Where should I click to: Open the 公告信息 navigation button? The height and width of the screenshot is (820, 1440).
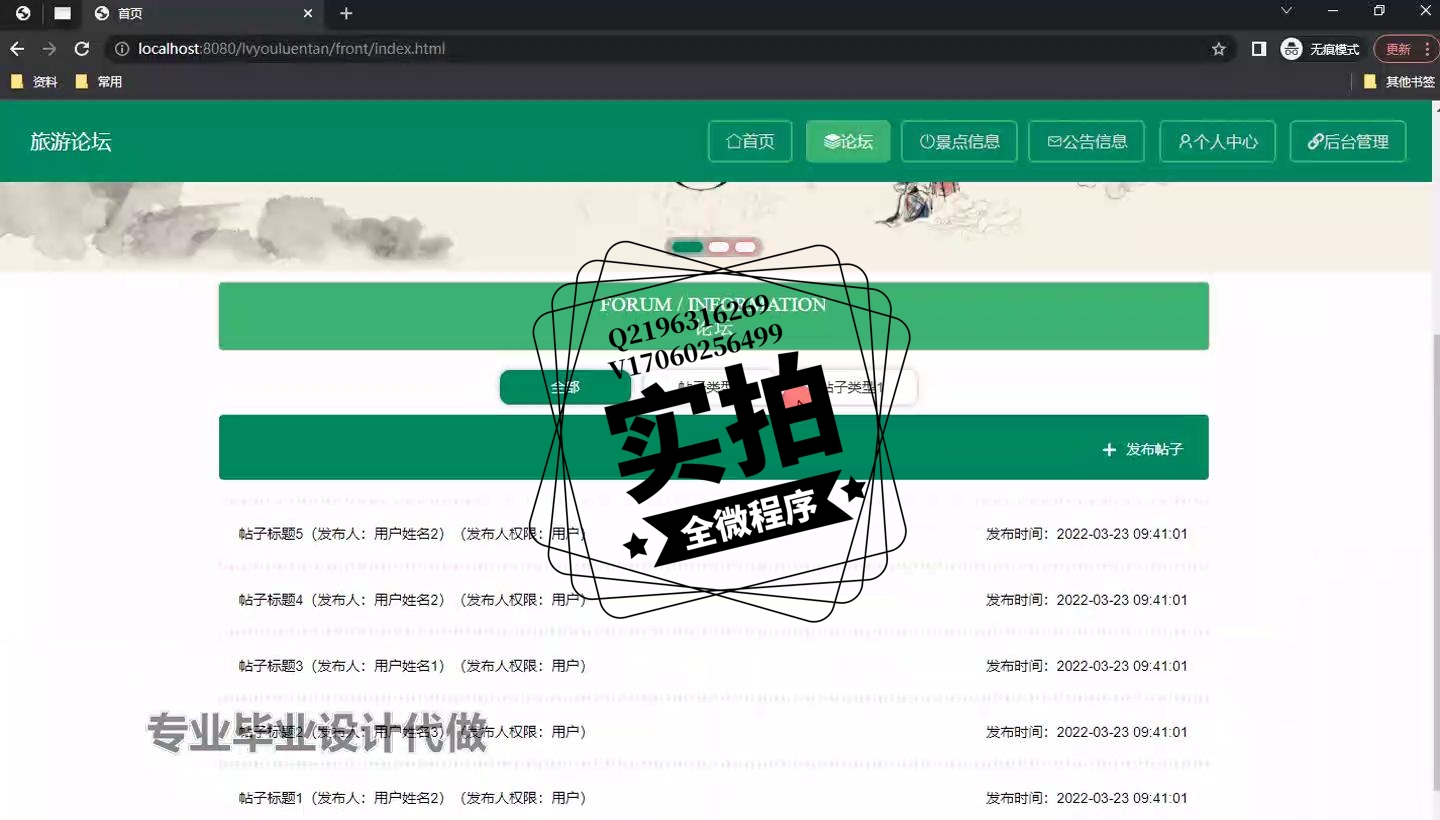pos(1086,141)
